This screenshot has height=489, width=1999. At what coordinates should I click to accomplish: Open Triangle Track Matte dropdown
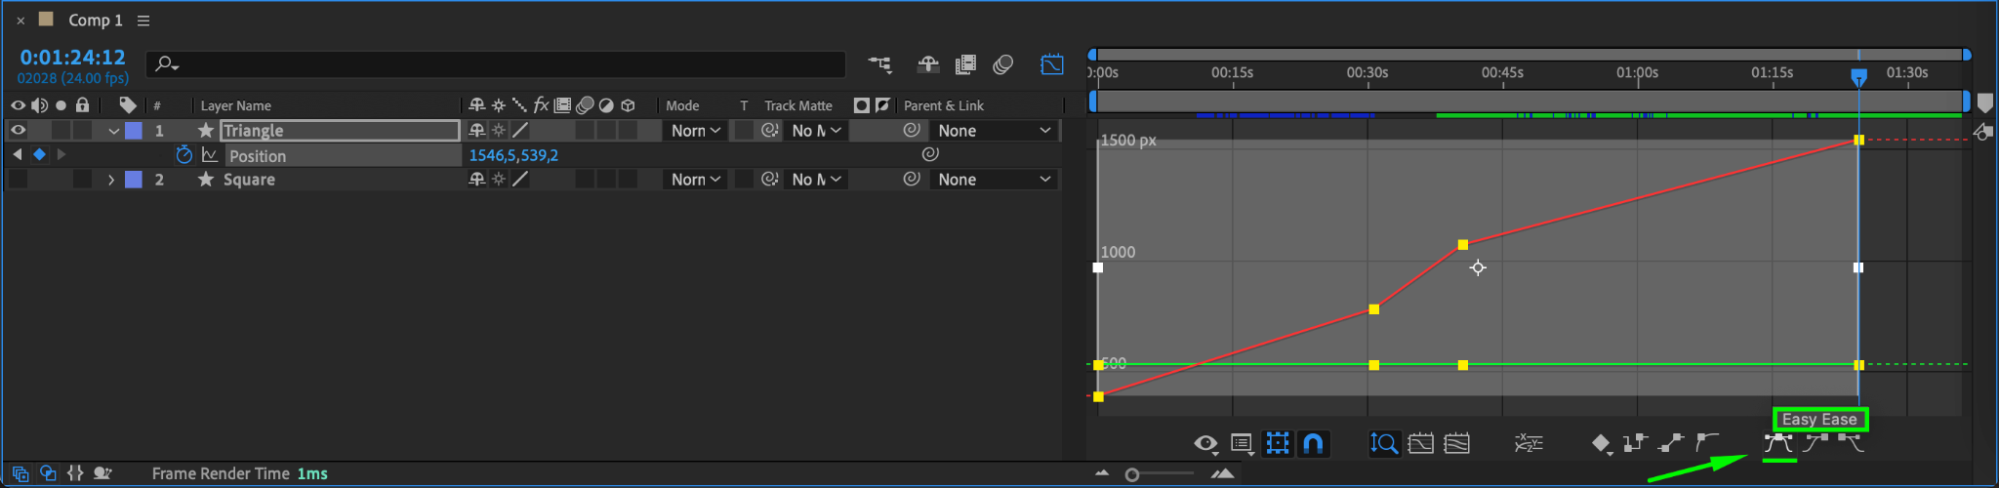coord(816,130)
